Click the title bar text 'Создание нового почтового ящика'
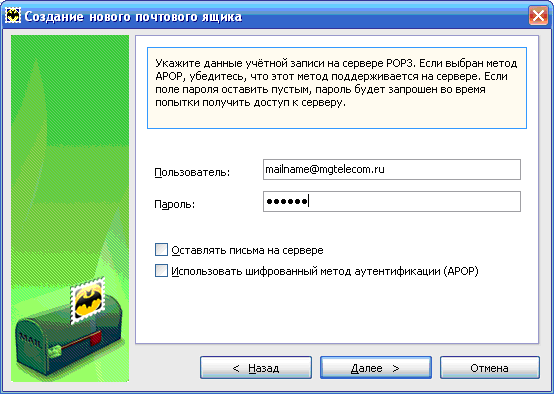This screenshot has height=394, width=554. coord(133,16)
